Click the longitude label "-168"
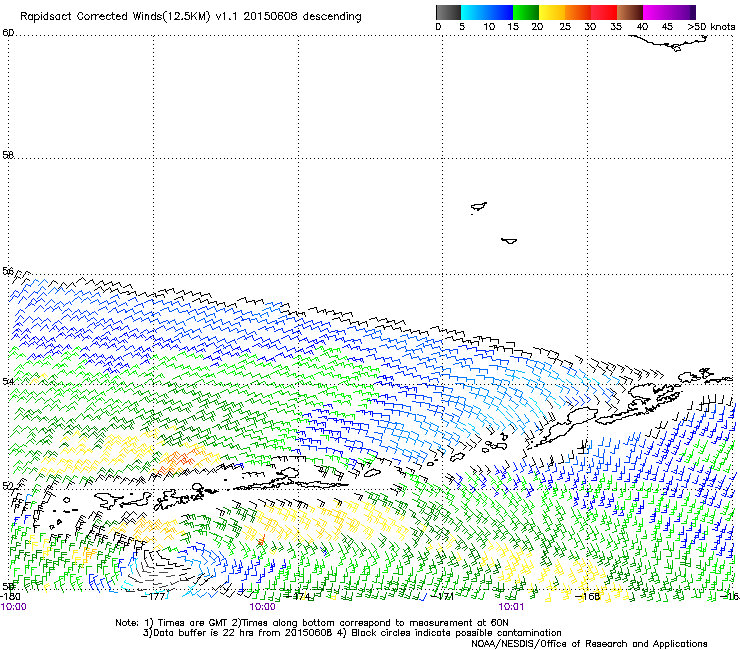This screenshot has height=650, width=740. [588, 596]
